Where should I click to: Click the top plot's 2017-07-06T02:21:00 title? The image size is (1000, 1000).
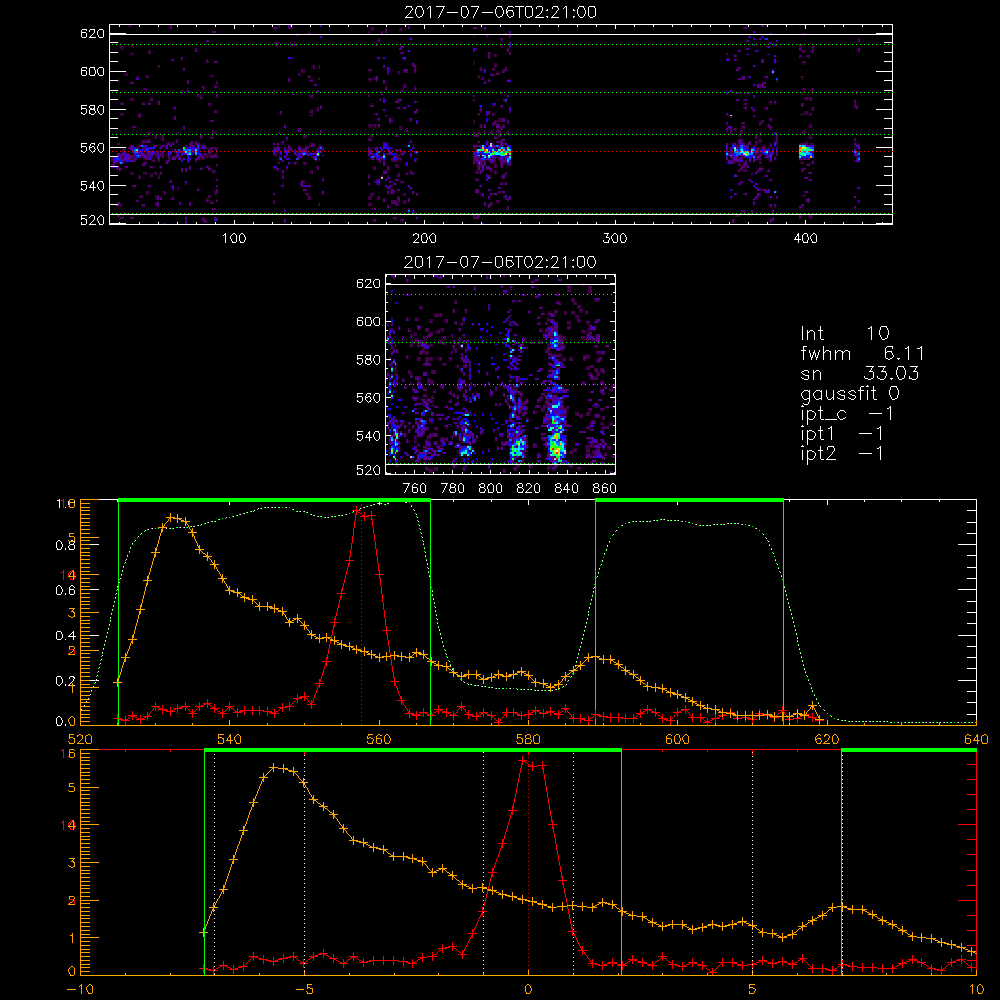click(500, 12)
